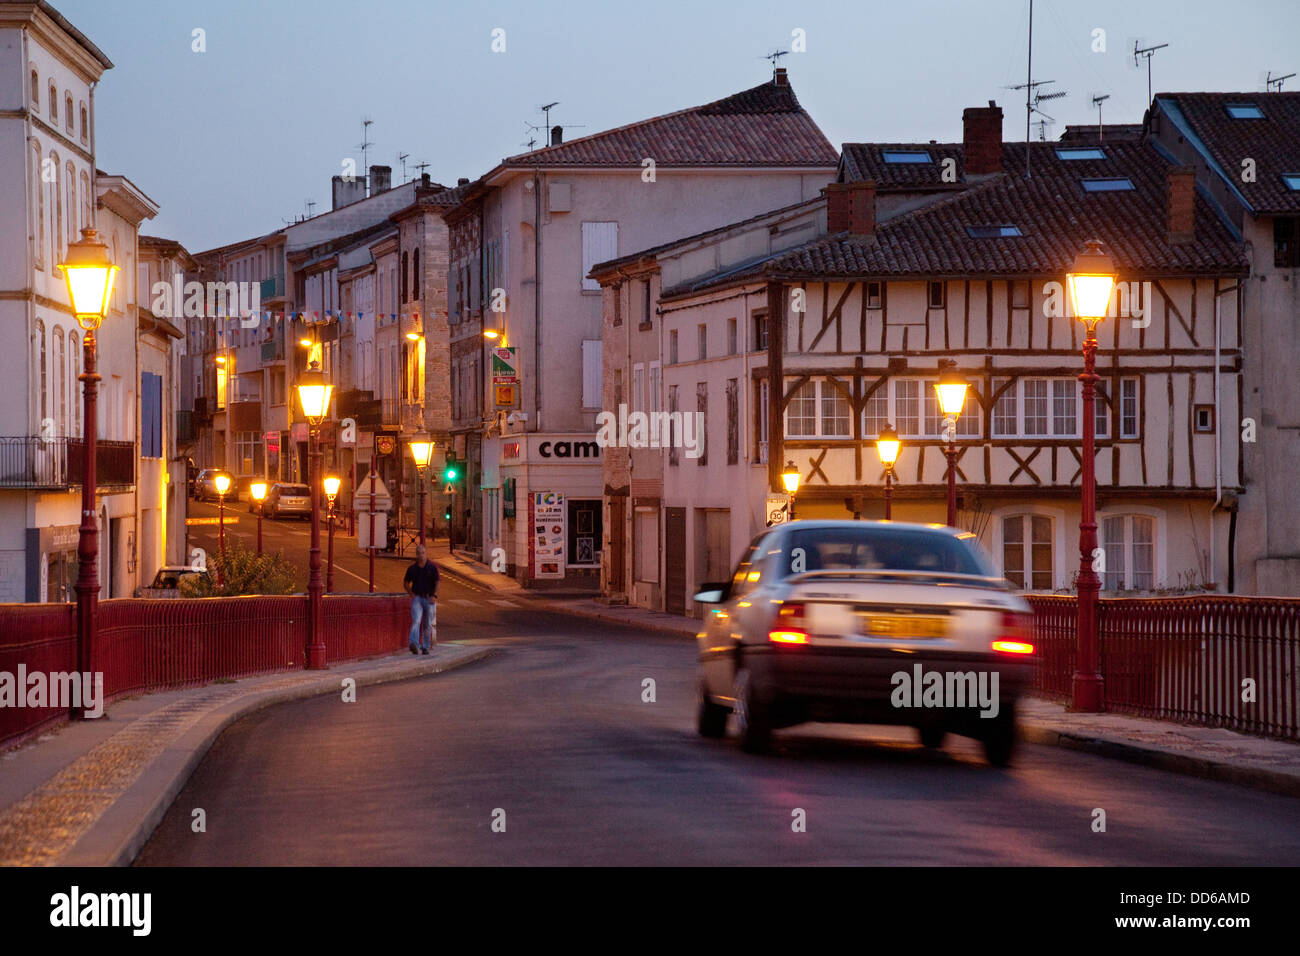Screen dimensions: 1300x956
Task: Click the "cam" shop sign lettering
Action: [x=569, y=449]
